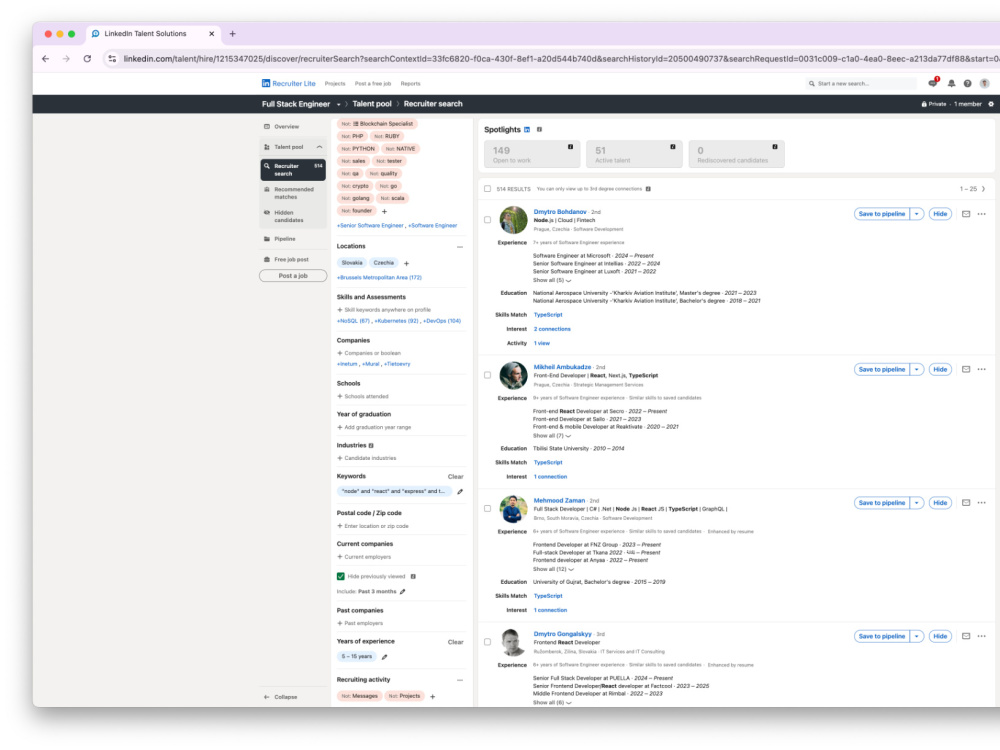Click the Post a job button
The height and width of the screenshot is (750, 1000).
pyautogui.click(x=293, y=276)
